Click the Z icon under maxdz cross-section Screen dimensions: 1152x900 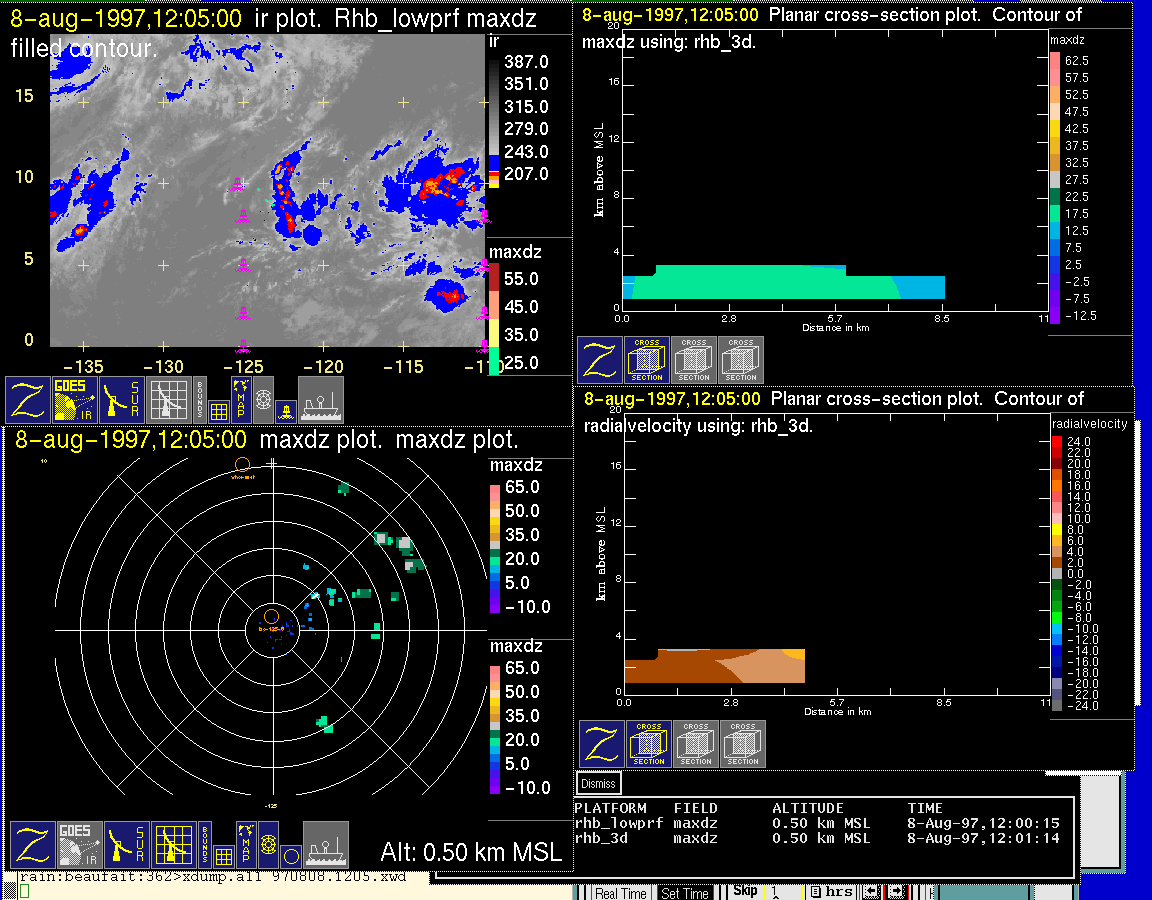point(600,360)
